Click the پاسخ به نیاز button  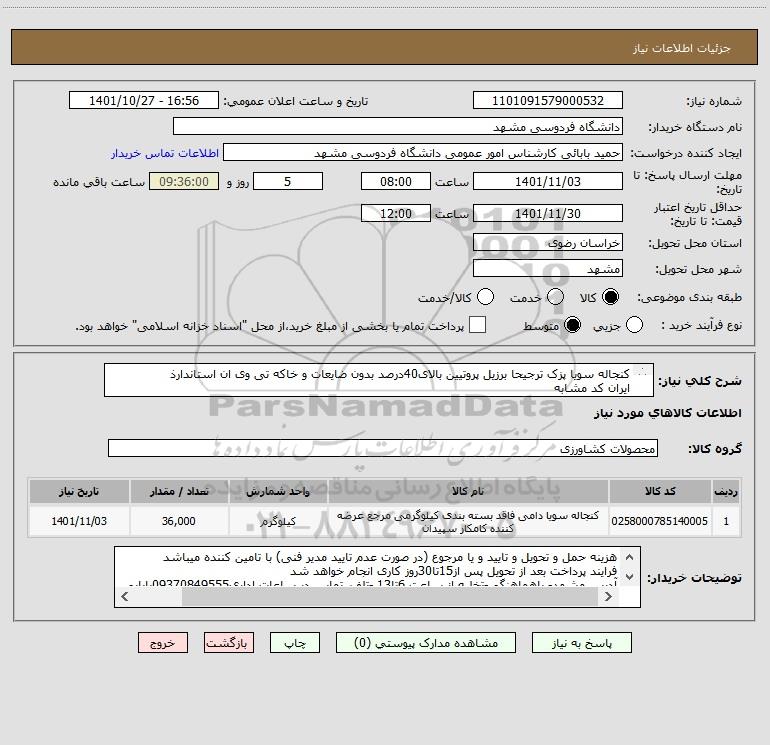point(582,643)
